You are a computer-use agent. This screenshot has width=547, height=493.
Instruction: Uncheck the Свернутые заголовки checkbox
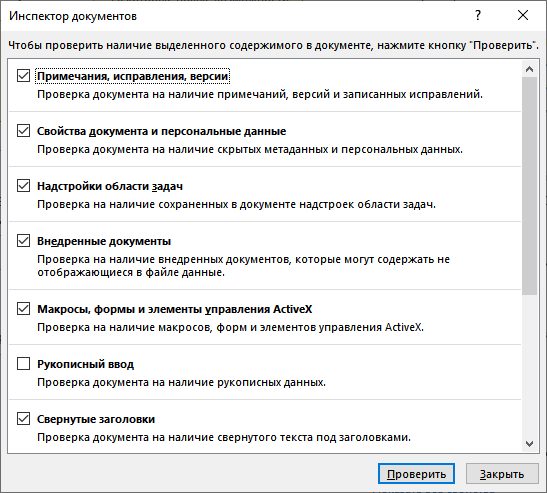click(x=23, y=419)
